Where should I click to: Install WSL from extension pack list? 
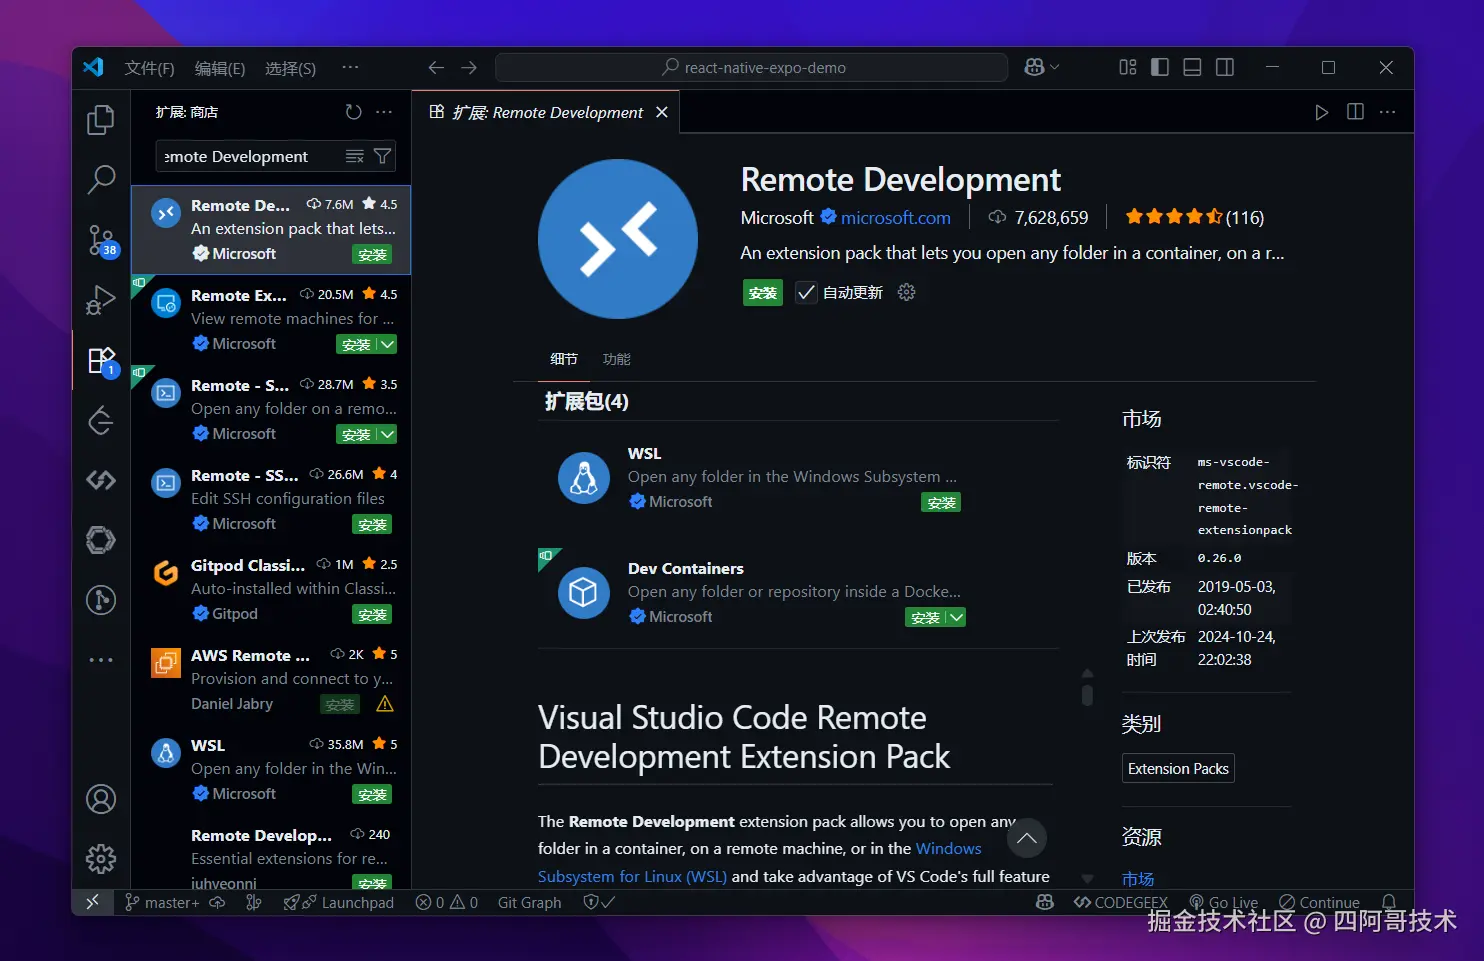pos(941,503)
